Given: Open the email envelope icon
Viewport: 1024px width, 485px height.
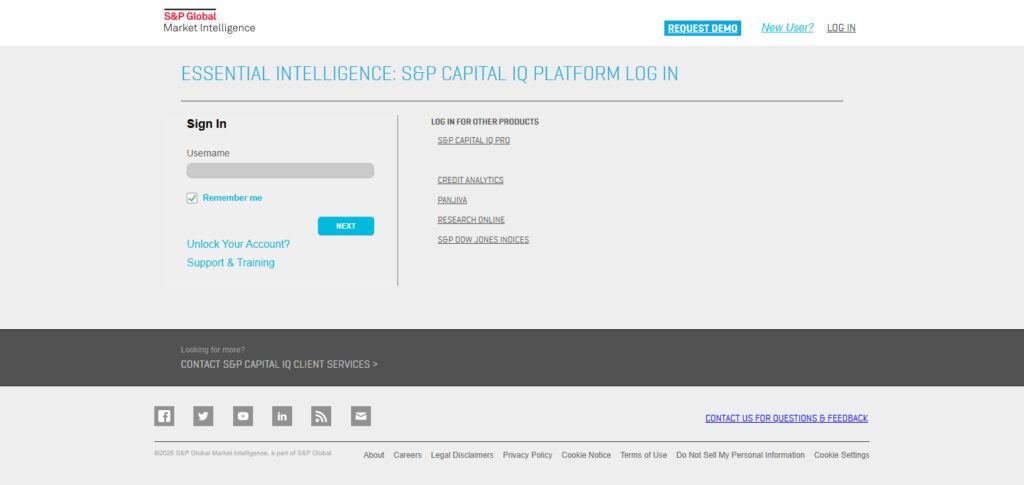Looking at the screenshot, I should (360, 416).
